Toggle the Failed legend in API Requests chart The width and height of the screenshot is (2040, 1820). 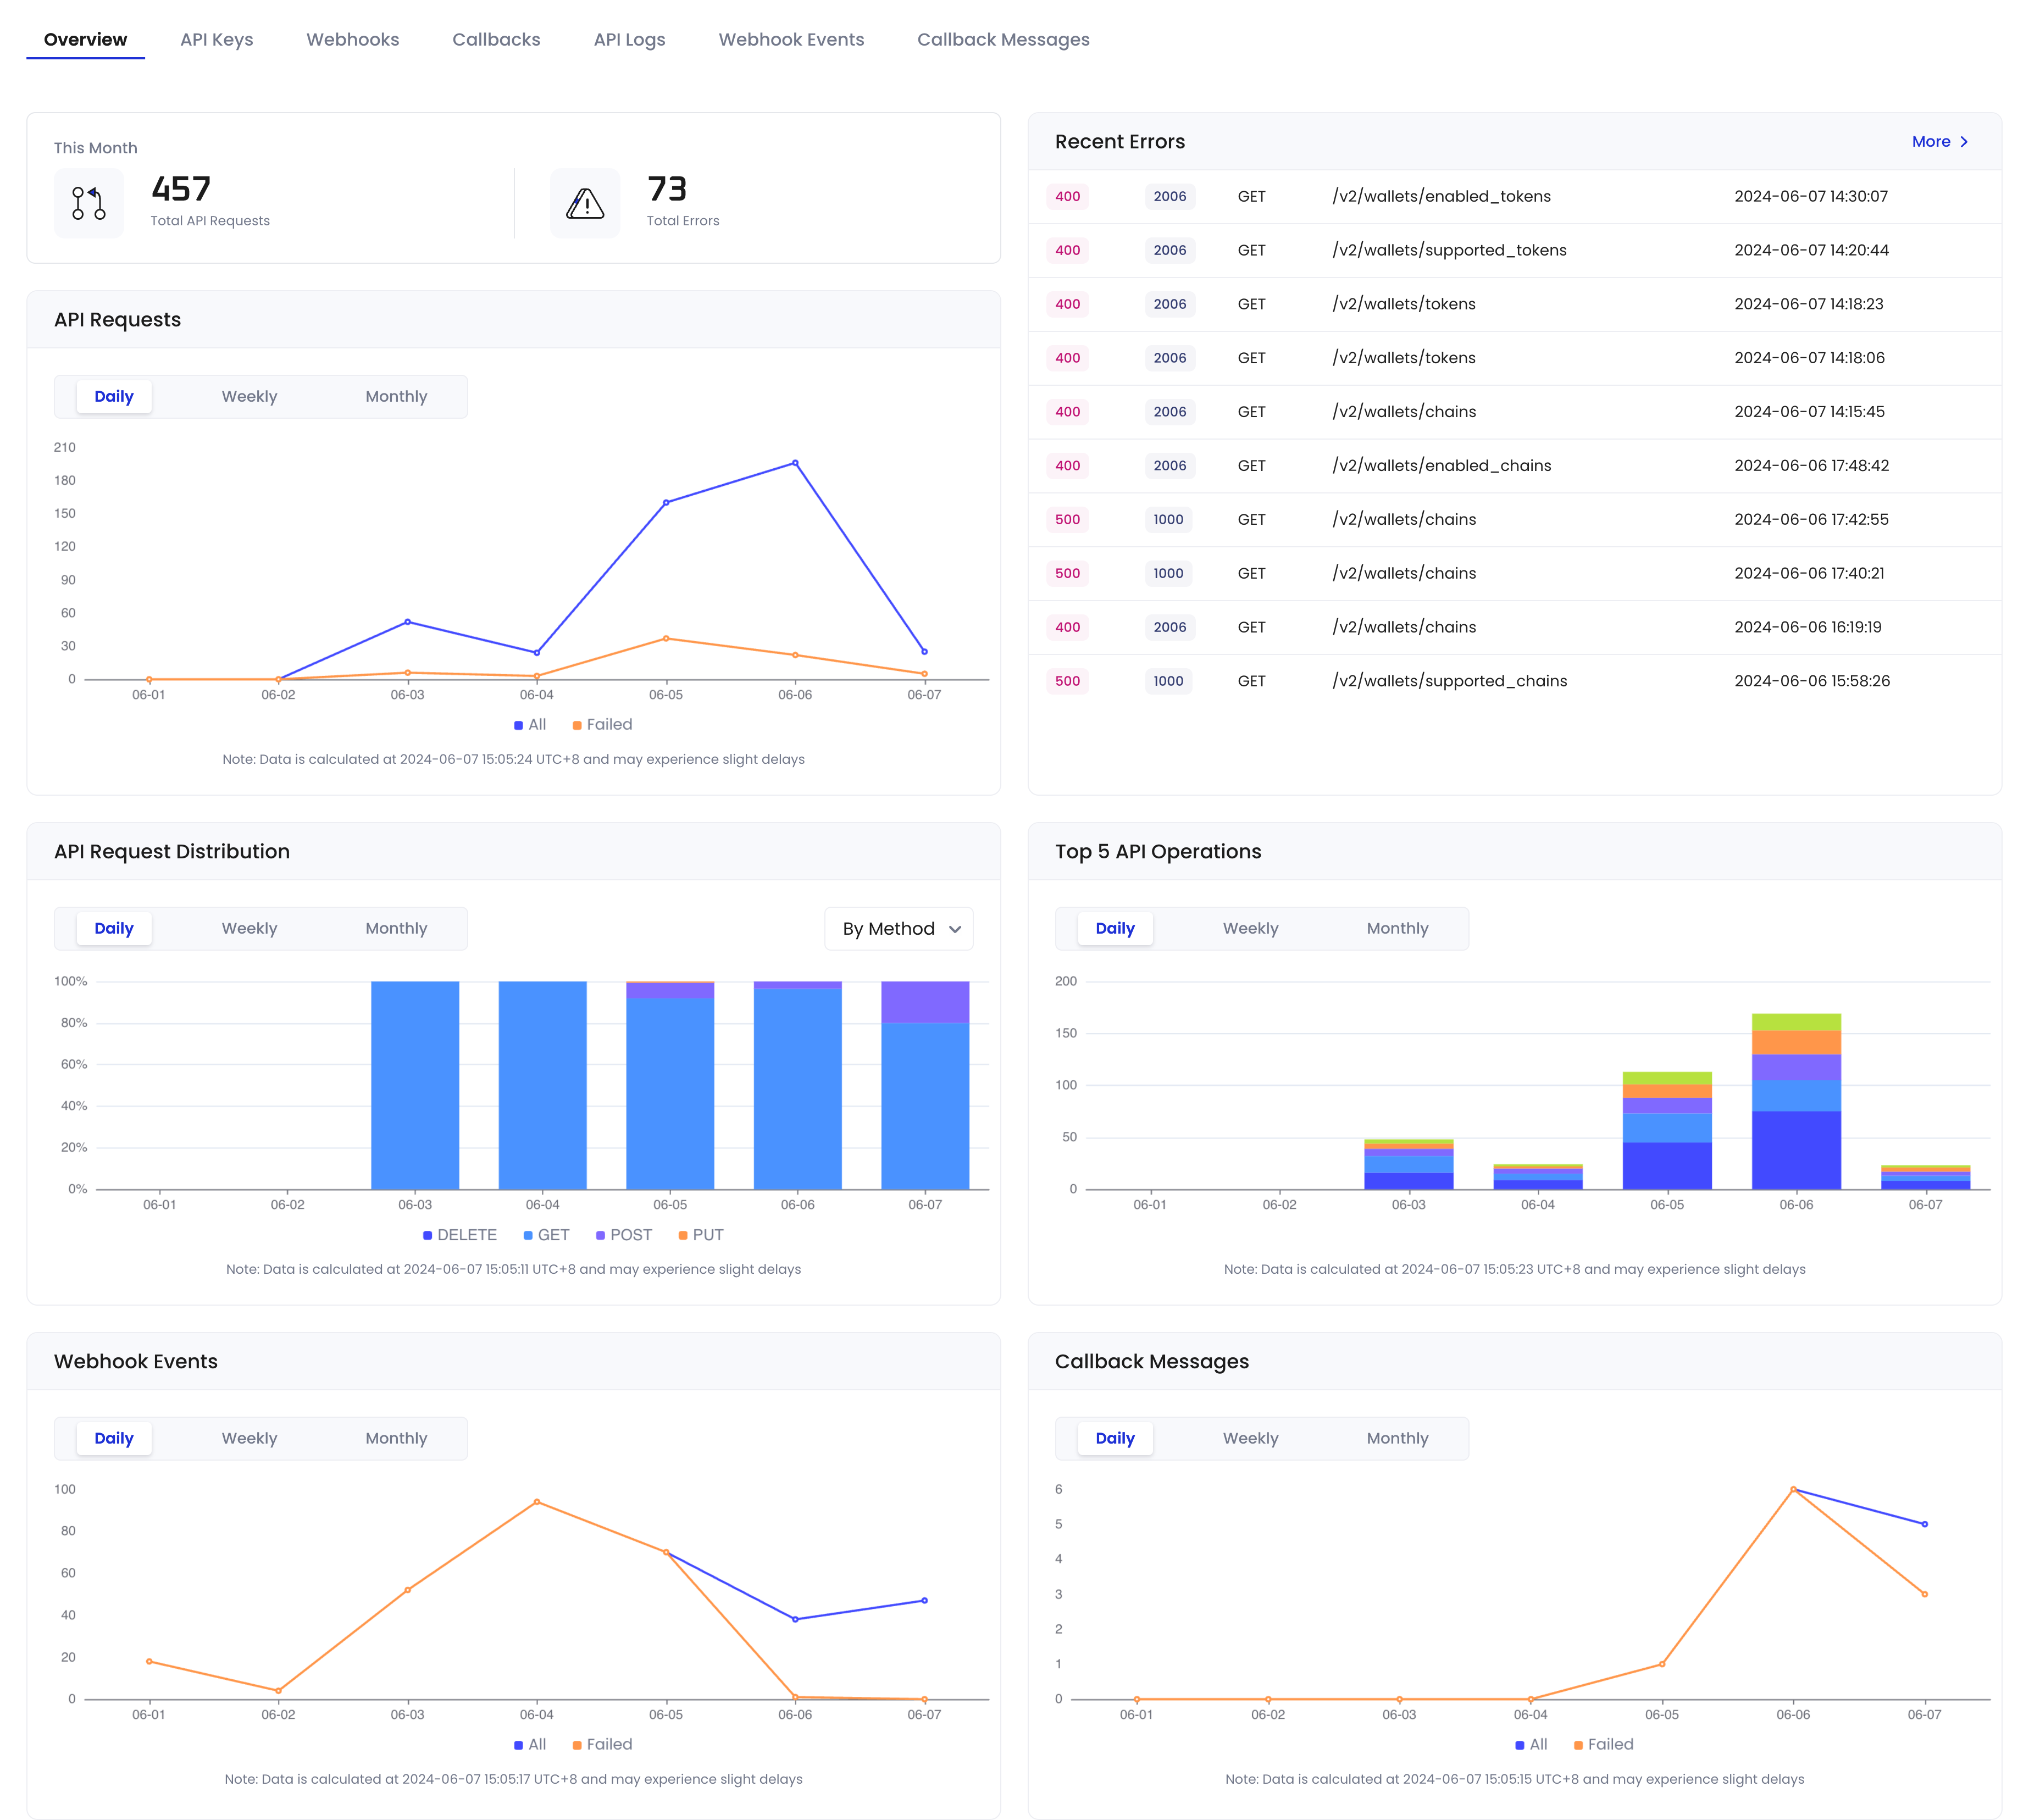click(x=602, y=725)
